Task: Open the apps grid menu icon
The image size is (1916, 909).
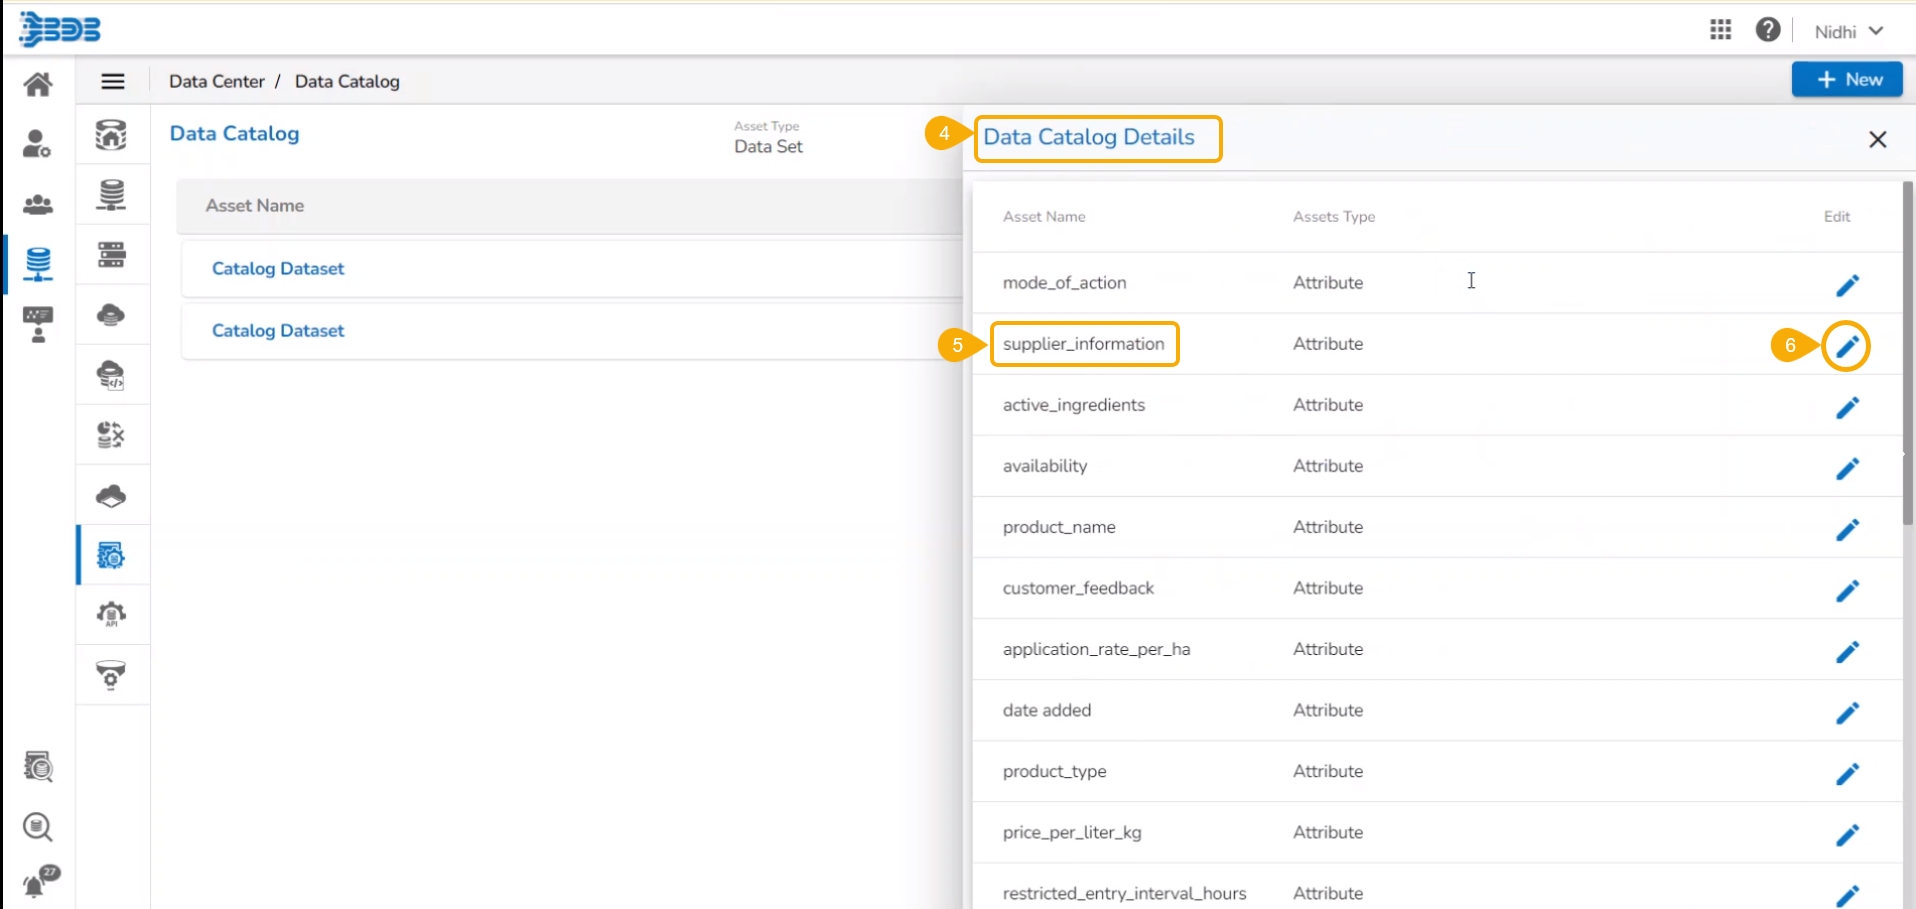Action: (1720, 30)
